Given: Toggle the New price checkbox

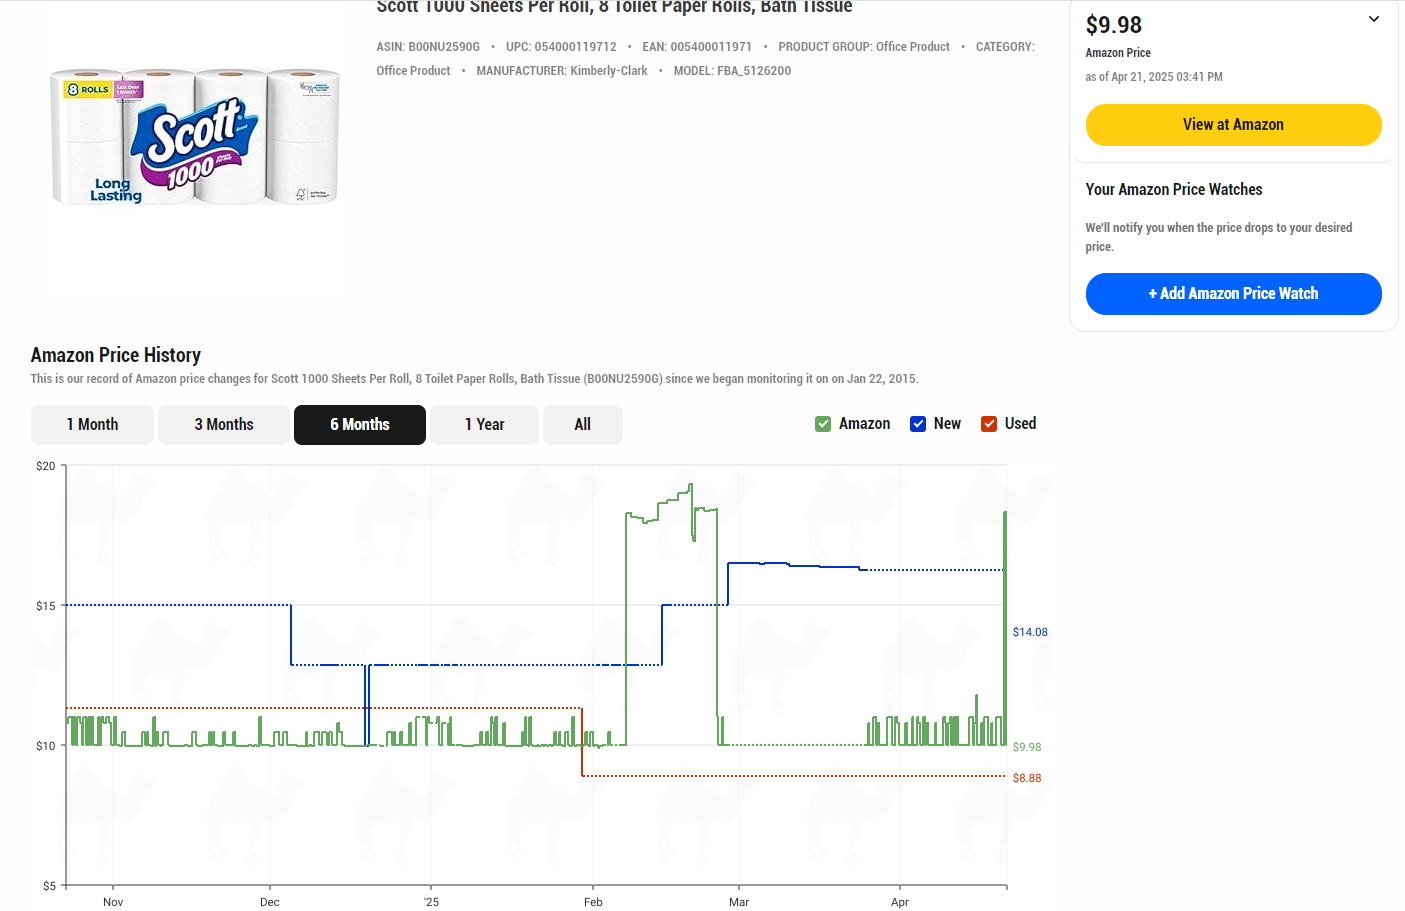Looking at the screenshot, I should click(x=918, y=424).
